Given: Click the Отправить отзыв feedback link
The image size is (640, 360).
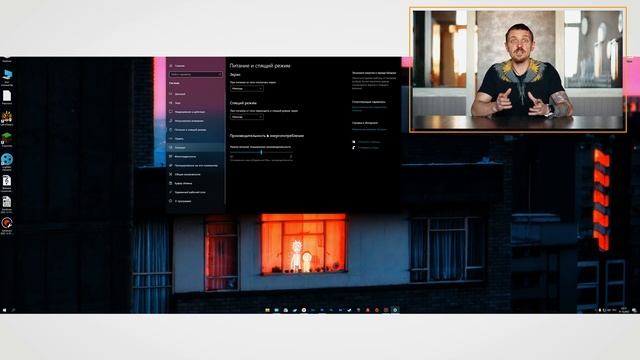Looking at the screenshot, I should coord(365,147).
